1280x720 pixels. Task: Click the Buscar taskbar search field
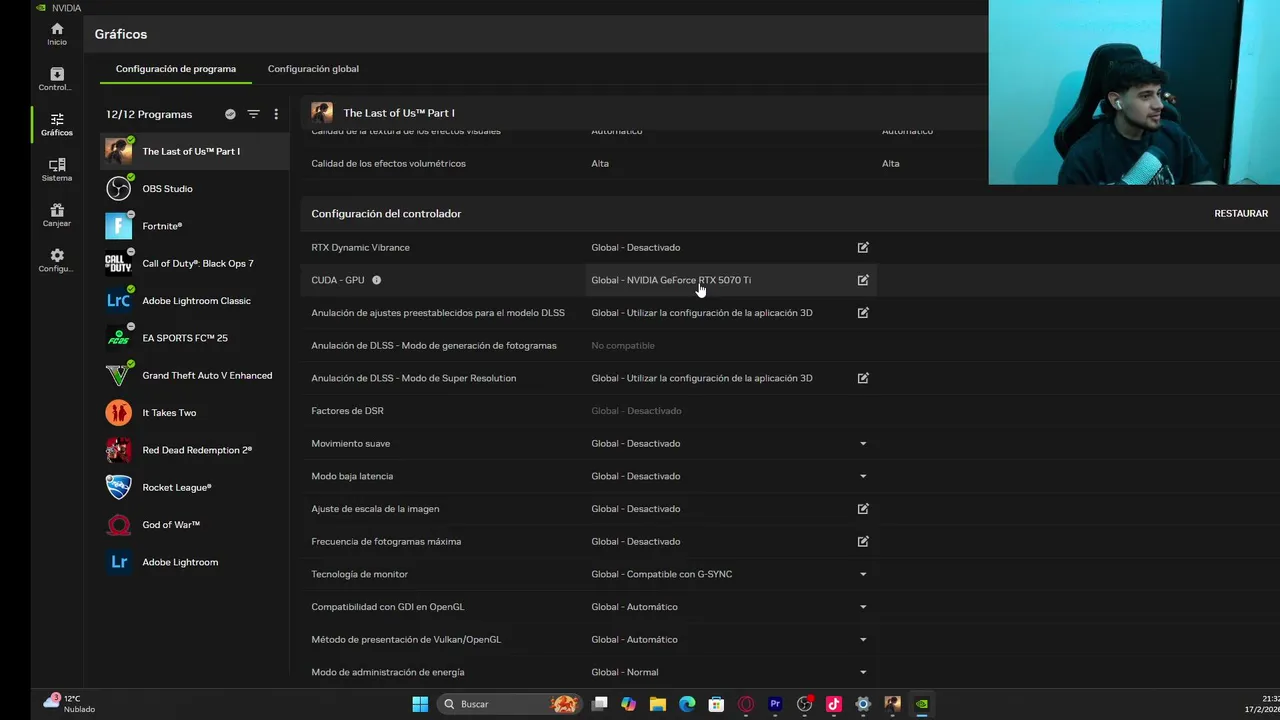pyautogui.click(x=511, y=704)
